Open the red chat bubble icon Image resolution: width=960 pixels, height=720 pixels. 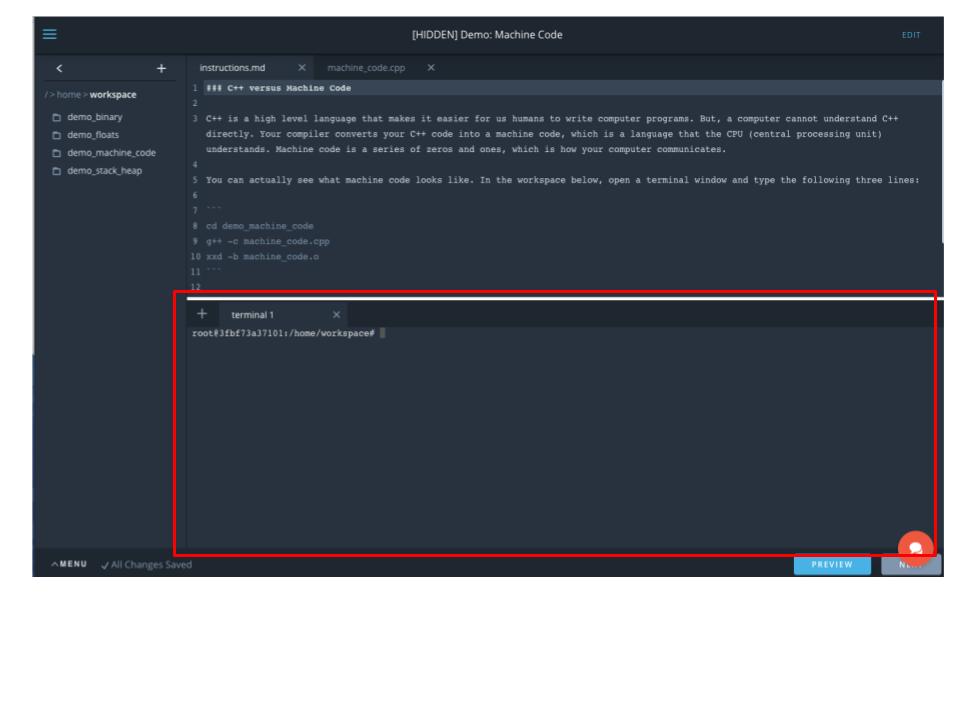(x=915, y=548)
